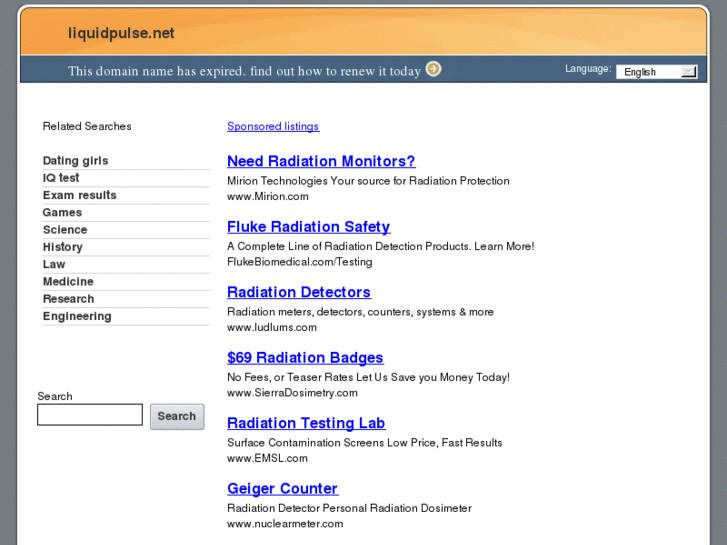Click the expired domain renewal message
The width and height of the screenshot is (727, 545).
[x=244, y=71]
